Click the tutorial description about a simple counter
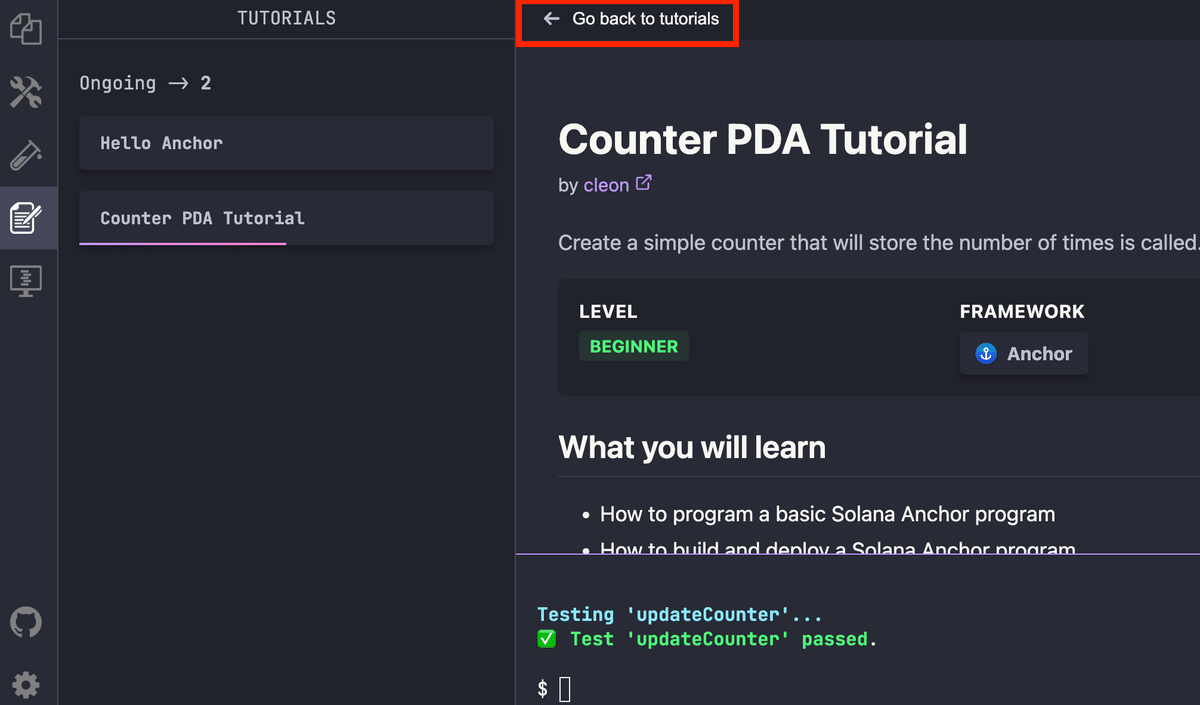1200x705 pixels. tap(878, 243)
